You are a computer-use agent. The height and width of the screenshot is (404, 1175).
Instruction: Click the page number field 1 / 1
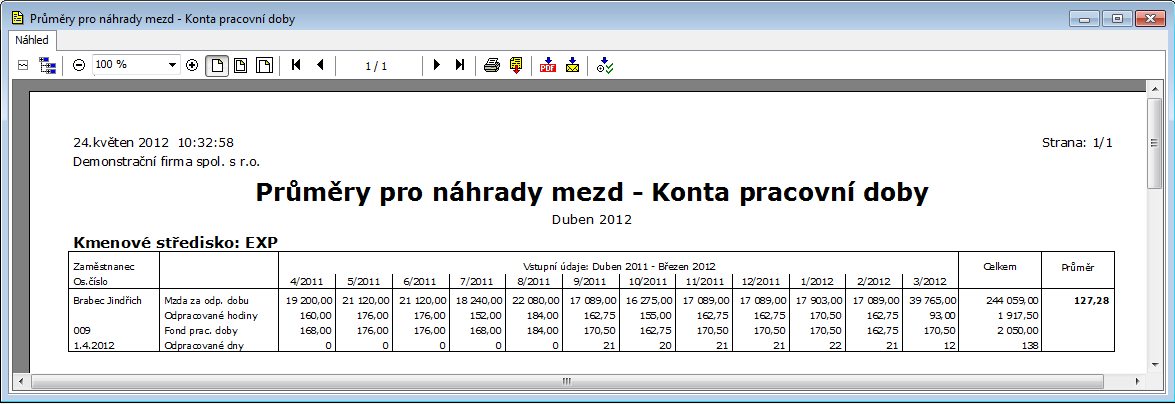click(376, 66)
